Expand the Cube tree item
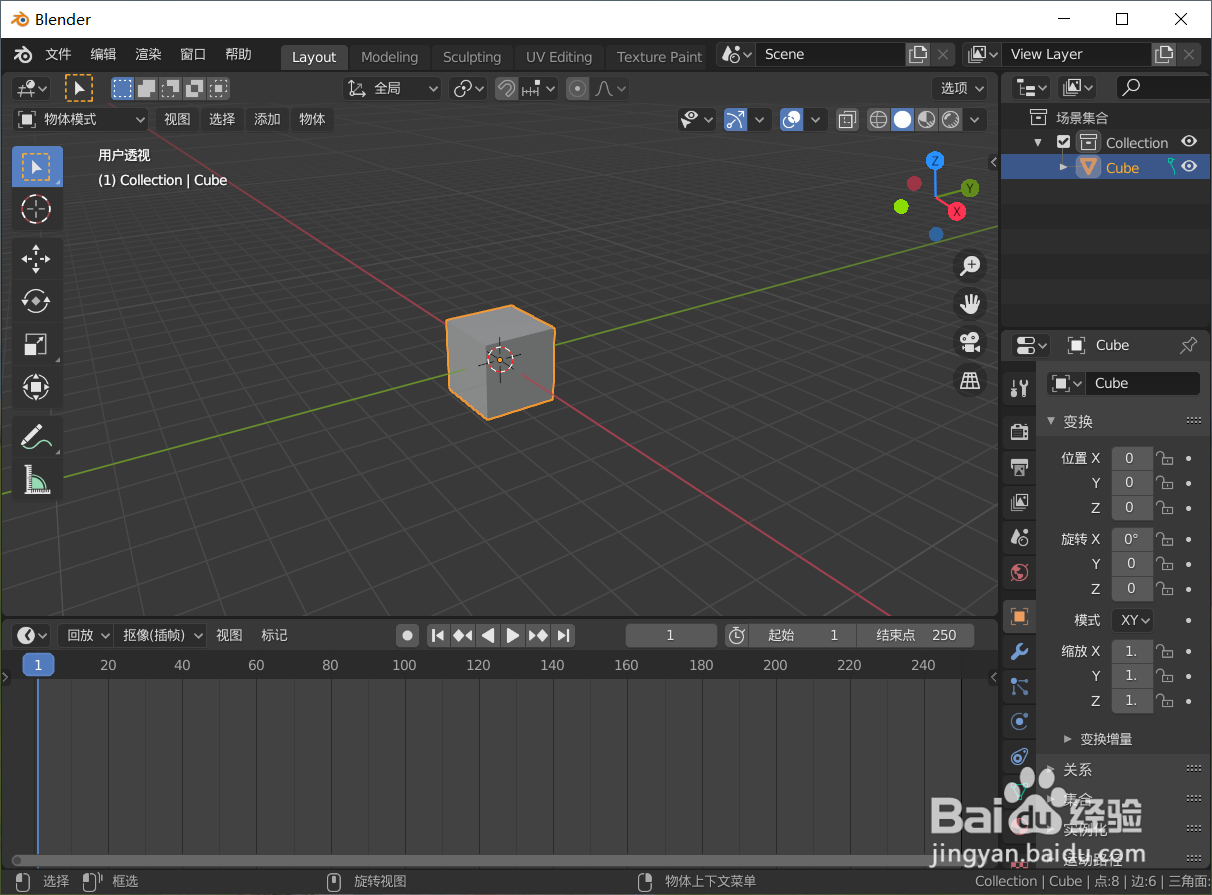 click(1064, 167)
